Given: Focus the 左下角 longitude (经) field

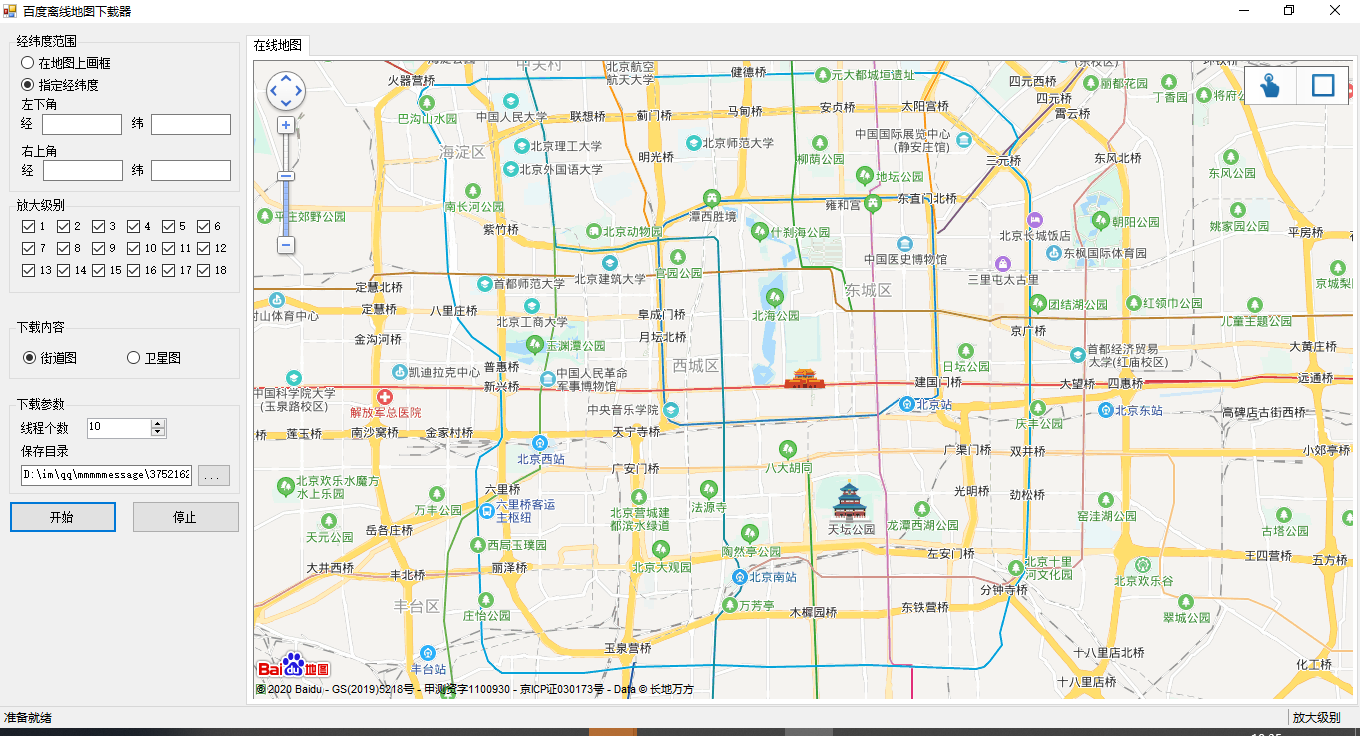Looking at the screenshot, I should click(x=82, y=124).
